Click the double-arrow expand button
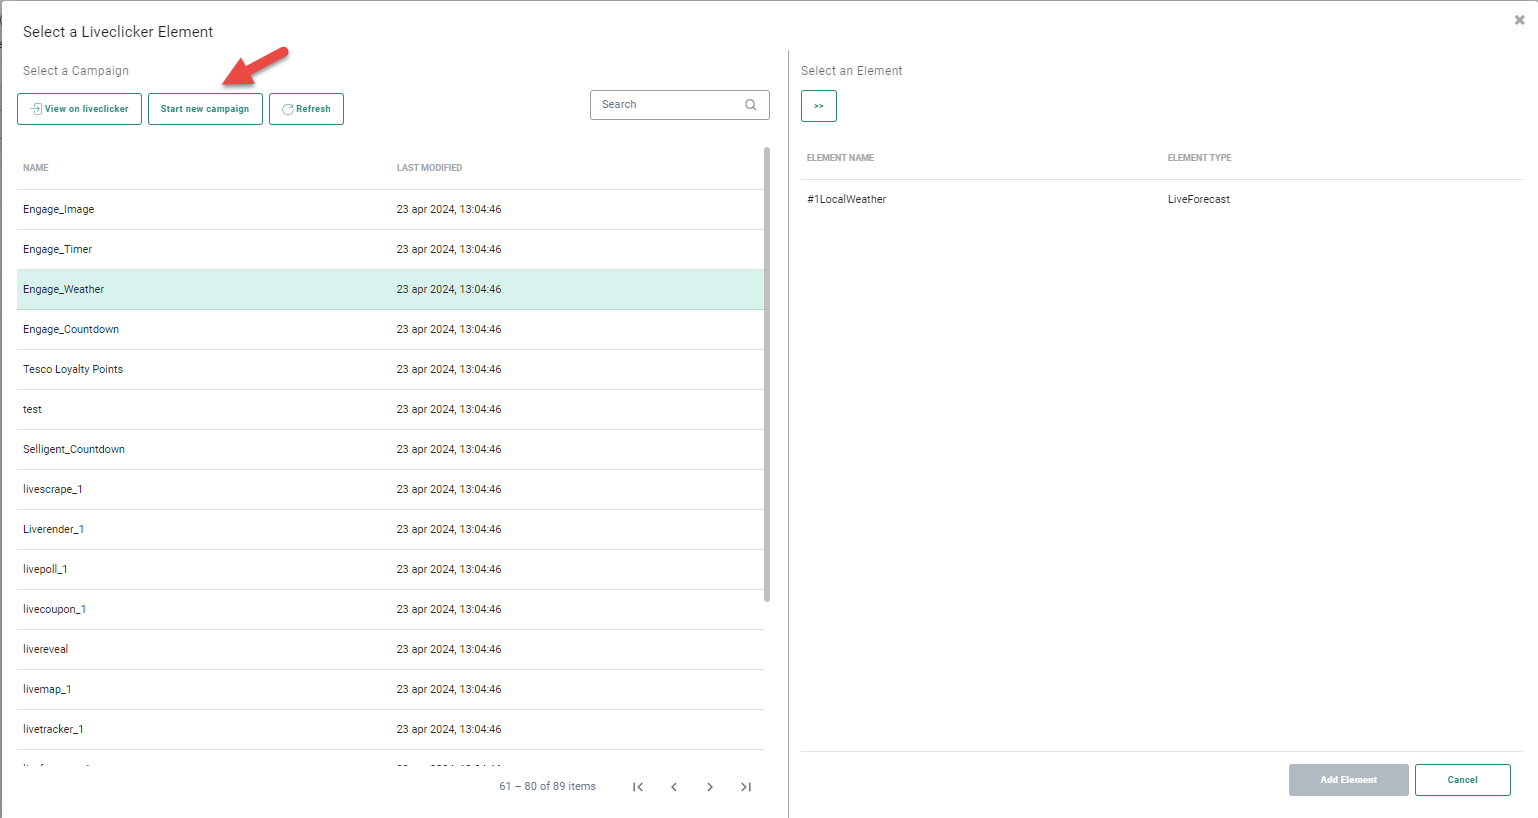Image resolution: width=1538 pixels, height=818 pixels. click(x=818, y=106)
